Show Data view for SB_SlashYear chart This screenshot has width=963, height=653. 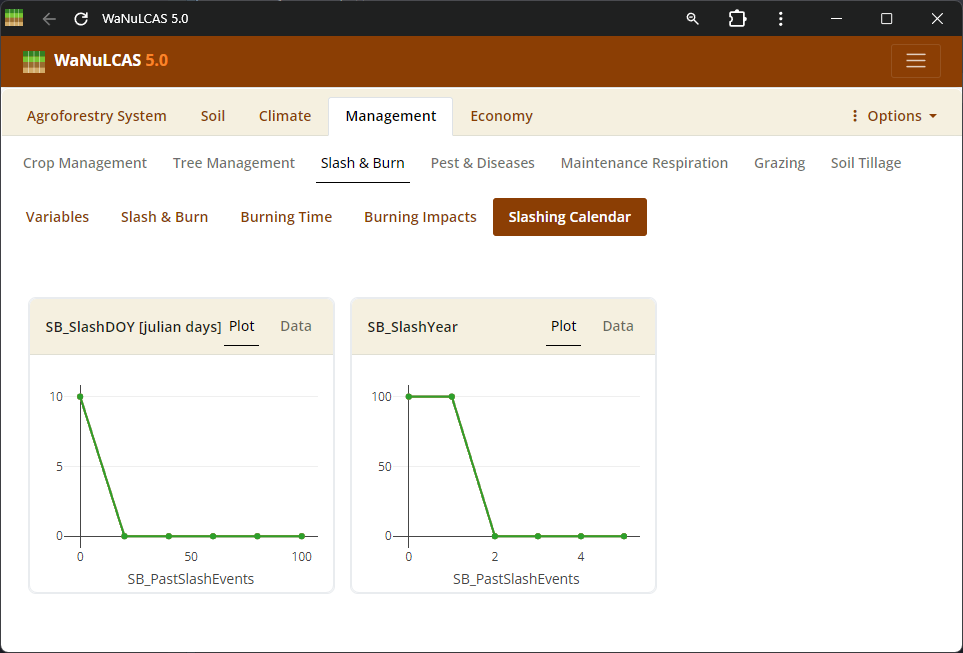pyautogui.click(x=618, y=326)
